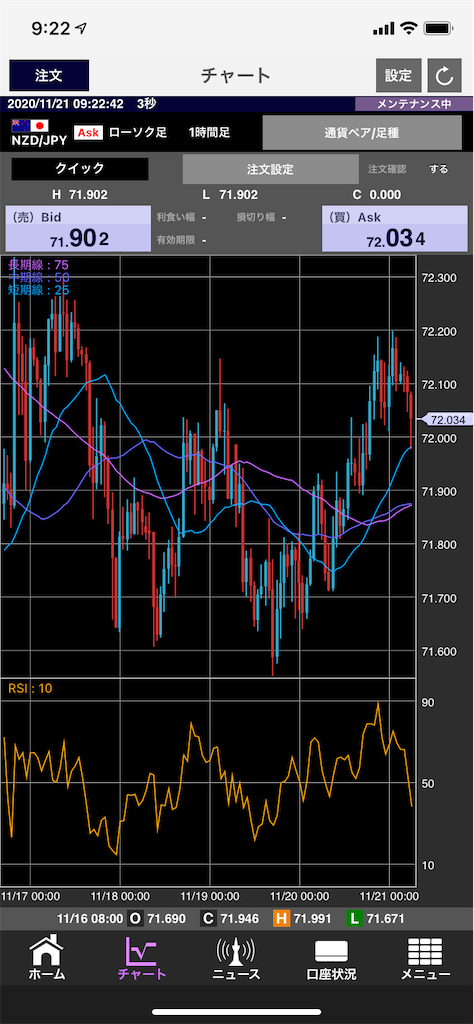Tap the 有効期限 expiry field

click(182, 240)
